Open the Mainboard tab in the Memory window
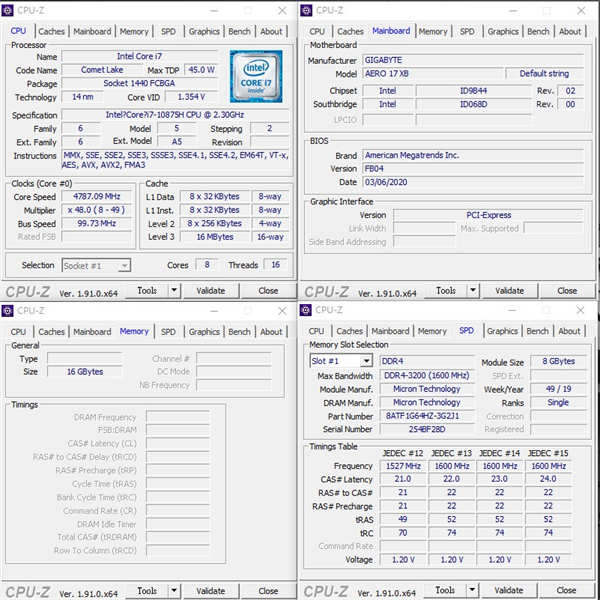Viewport: 600px width, 600px height. point(92,332)
